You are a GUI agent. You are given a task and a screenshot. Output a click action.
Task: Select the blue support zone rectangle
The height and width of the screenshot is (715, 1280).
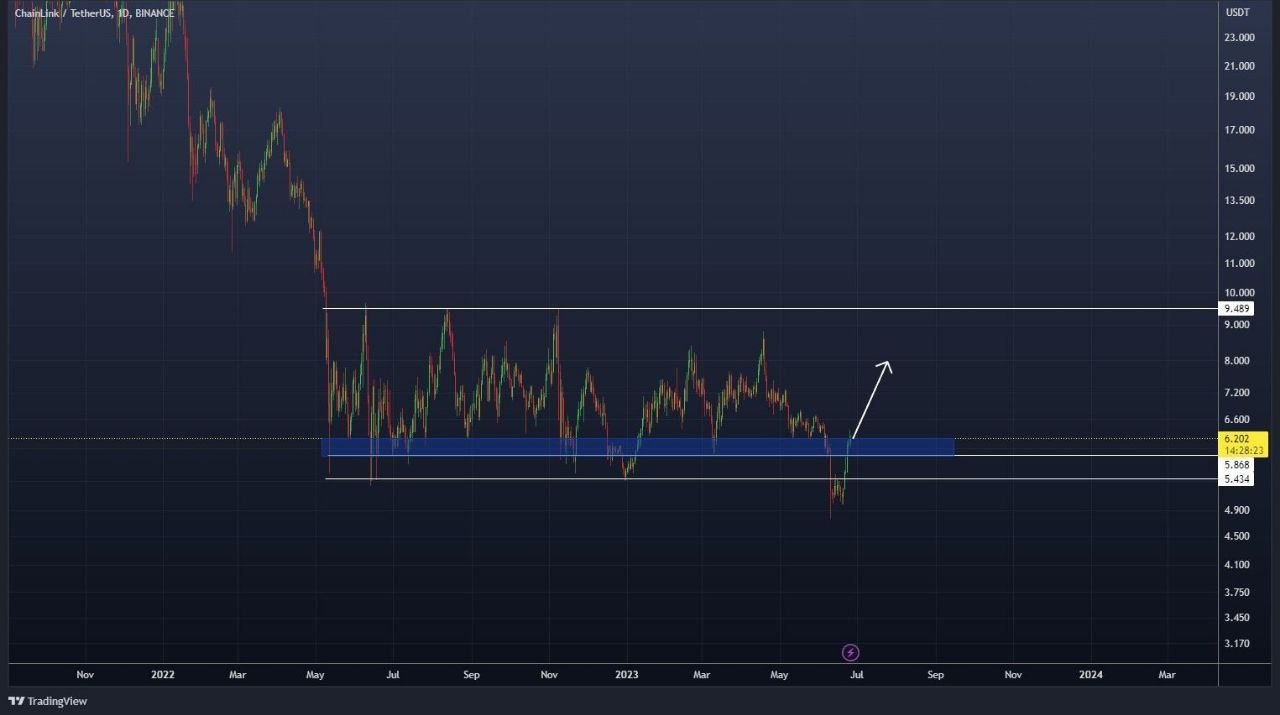pyautogui.click(x=637, y=447)
